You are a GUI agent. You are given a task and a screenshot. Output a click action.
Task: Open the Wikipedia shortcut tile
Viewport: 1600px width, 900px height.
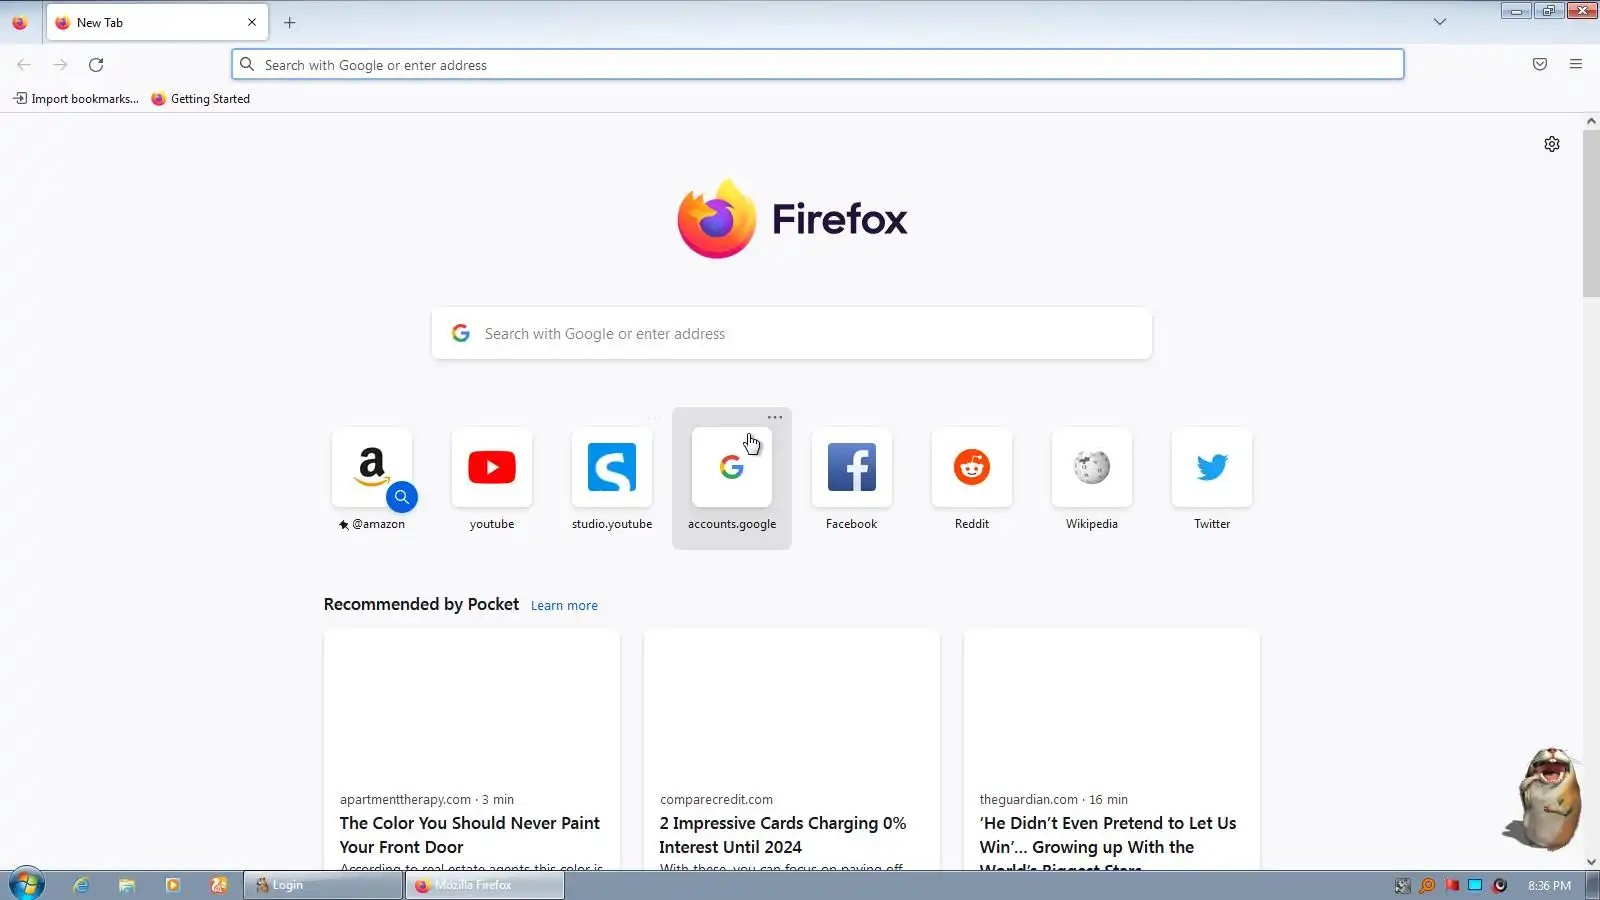1092,467
